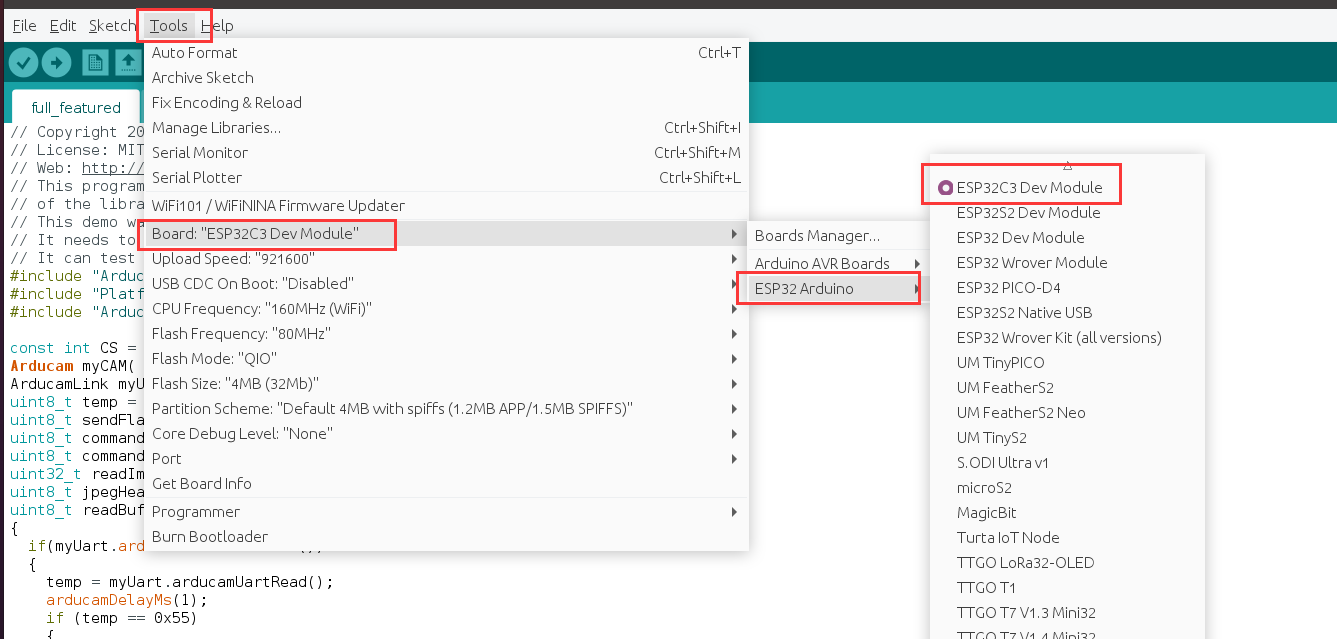The height and width of the screenshot is (639, 1337).
Task: Select ESP32 Wrover Kit (all versions)
Action: 1067,337
